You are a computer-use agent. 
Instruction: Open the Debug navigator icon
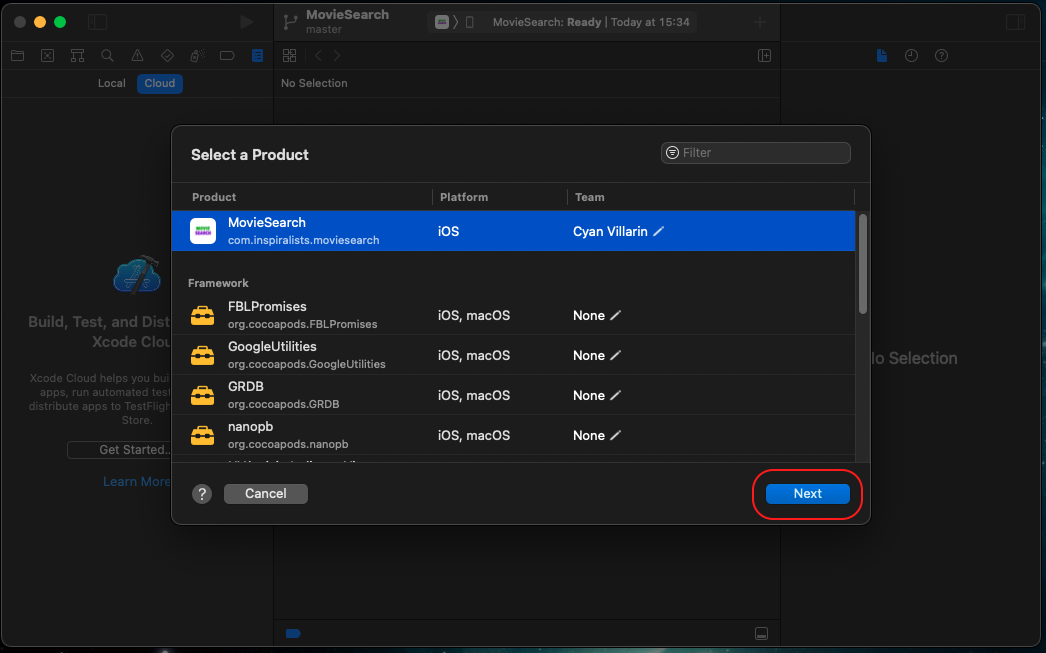click(197, 56)
